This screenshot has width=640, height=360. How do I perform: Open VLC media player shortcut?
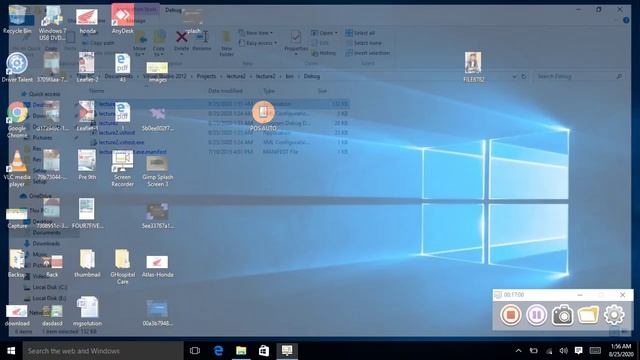point(17,168)
